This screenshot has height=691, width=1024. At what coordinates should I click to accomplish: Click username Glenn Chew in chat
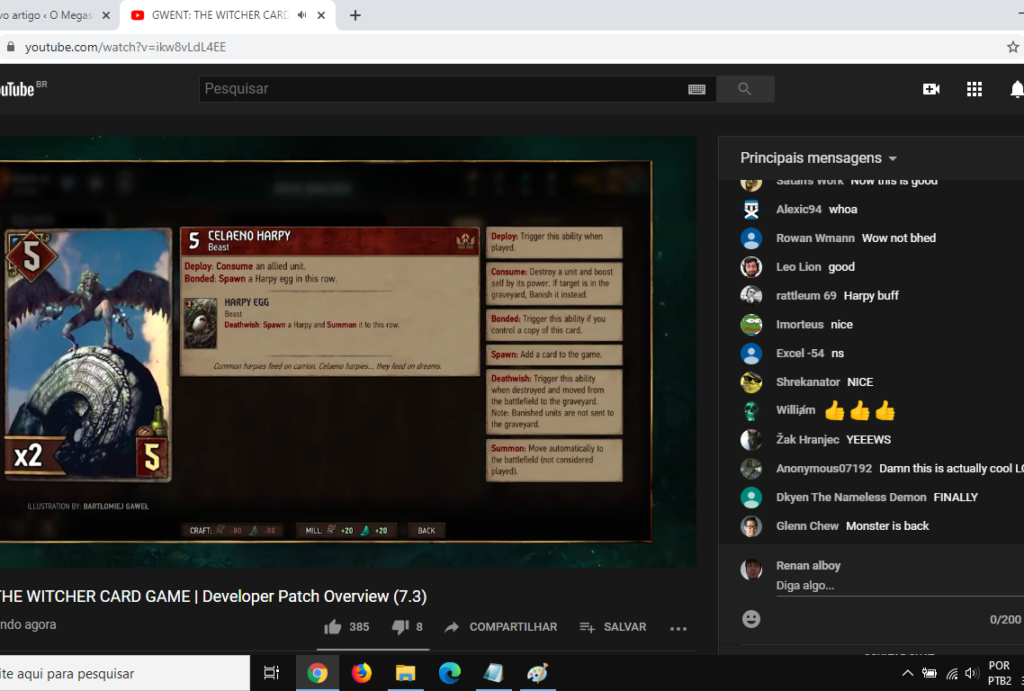click(807, 526)
